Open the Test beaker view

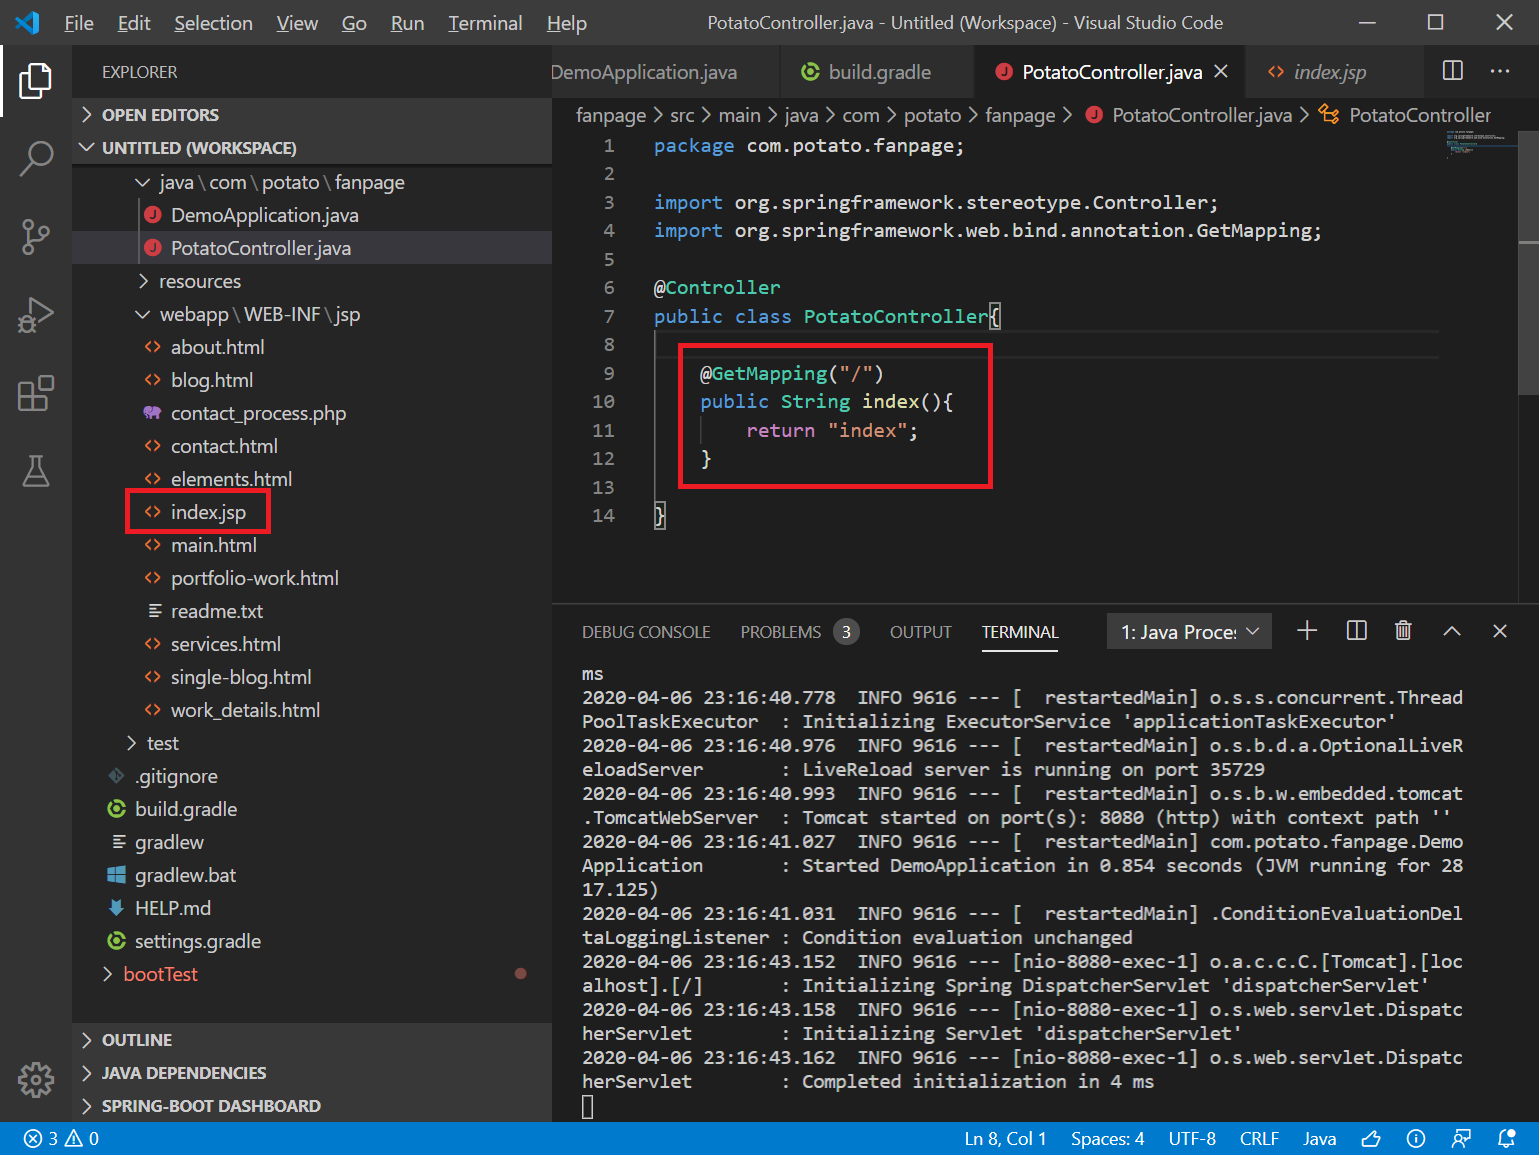click(36, 471)
